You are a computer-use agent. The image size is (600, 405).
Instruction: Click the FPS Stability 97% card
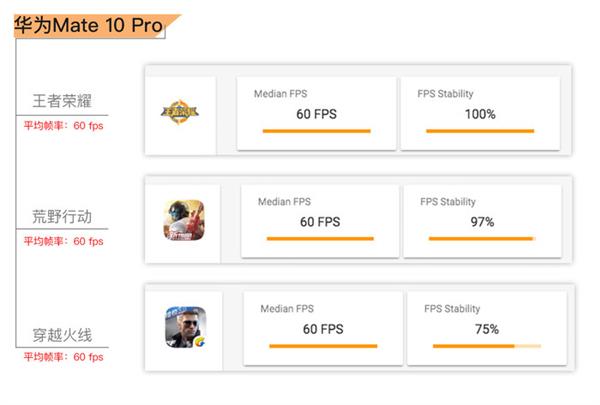[x=483, y=221]
